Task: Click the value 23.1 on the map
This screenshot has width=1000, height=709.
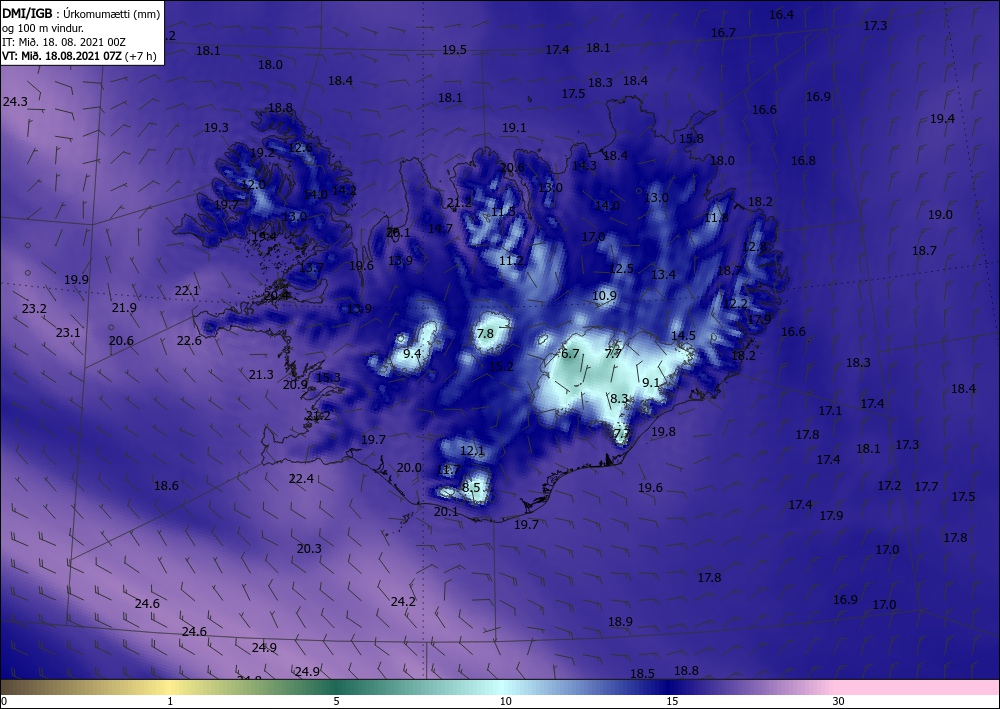Action: point(68,332)
